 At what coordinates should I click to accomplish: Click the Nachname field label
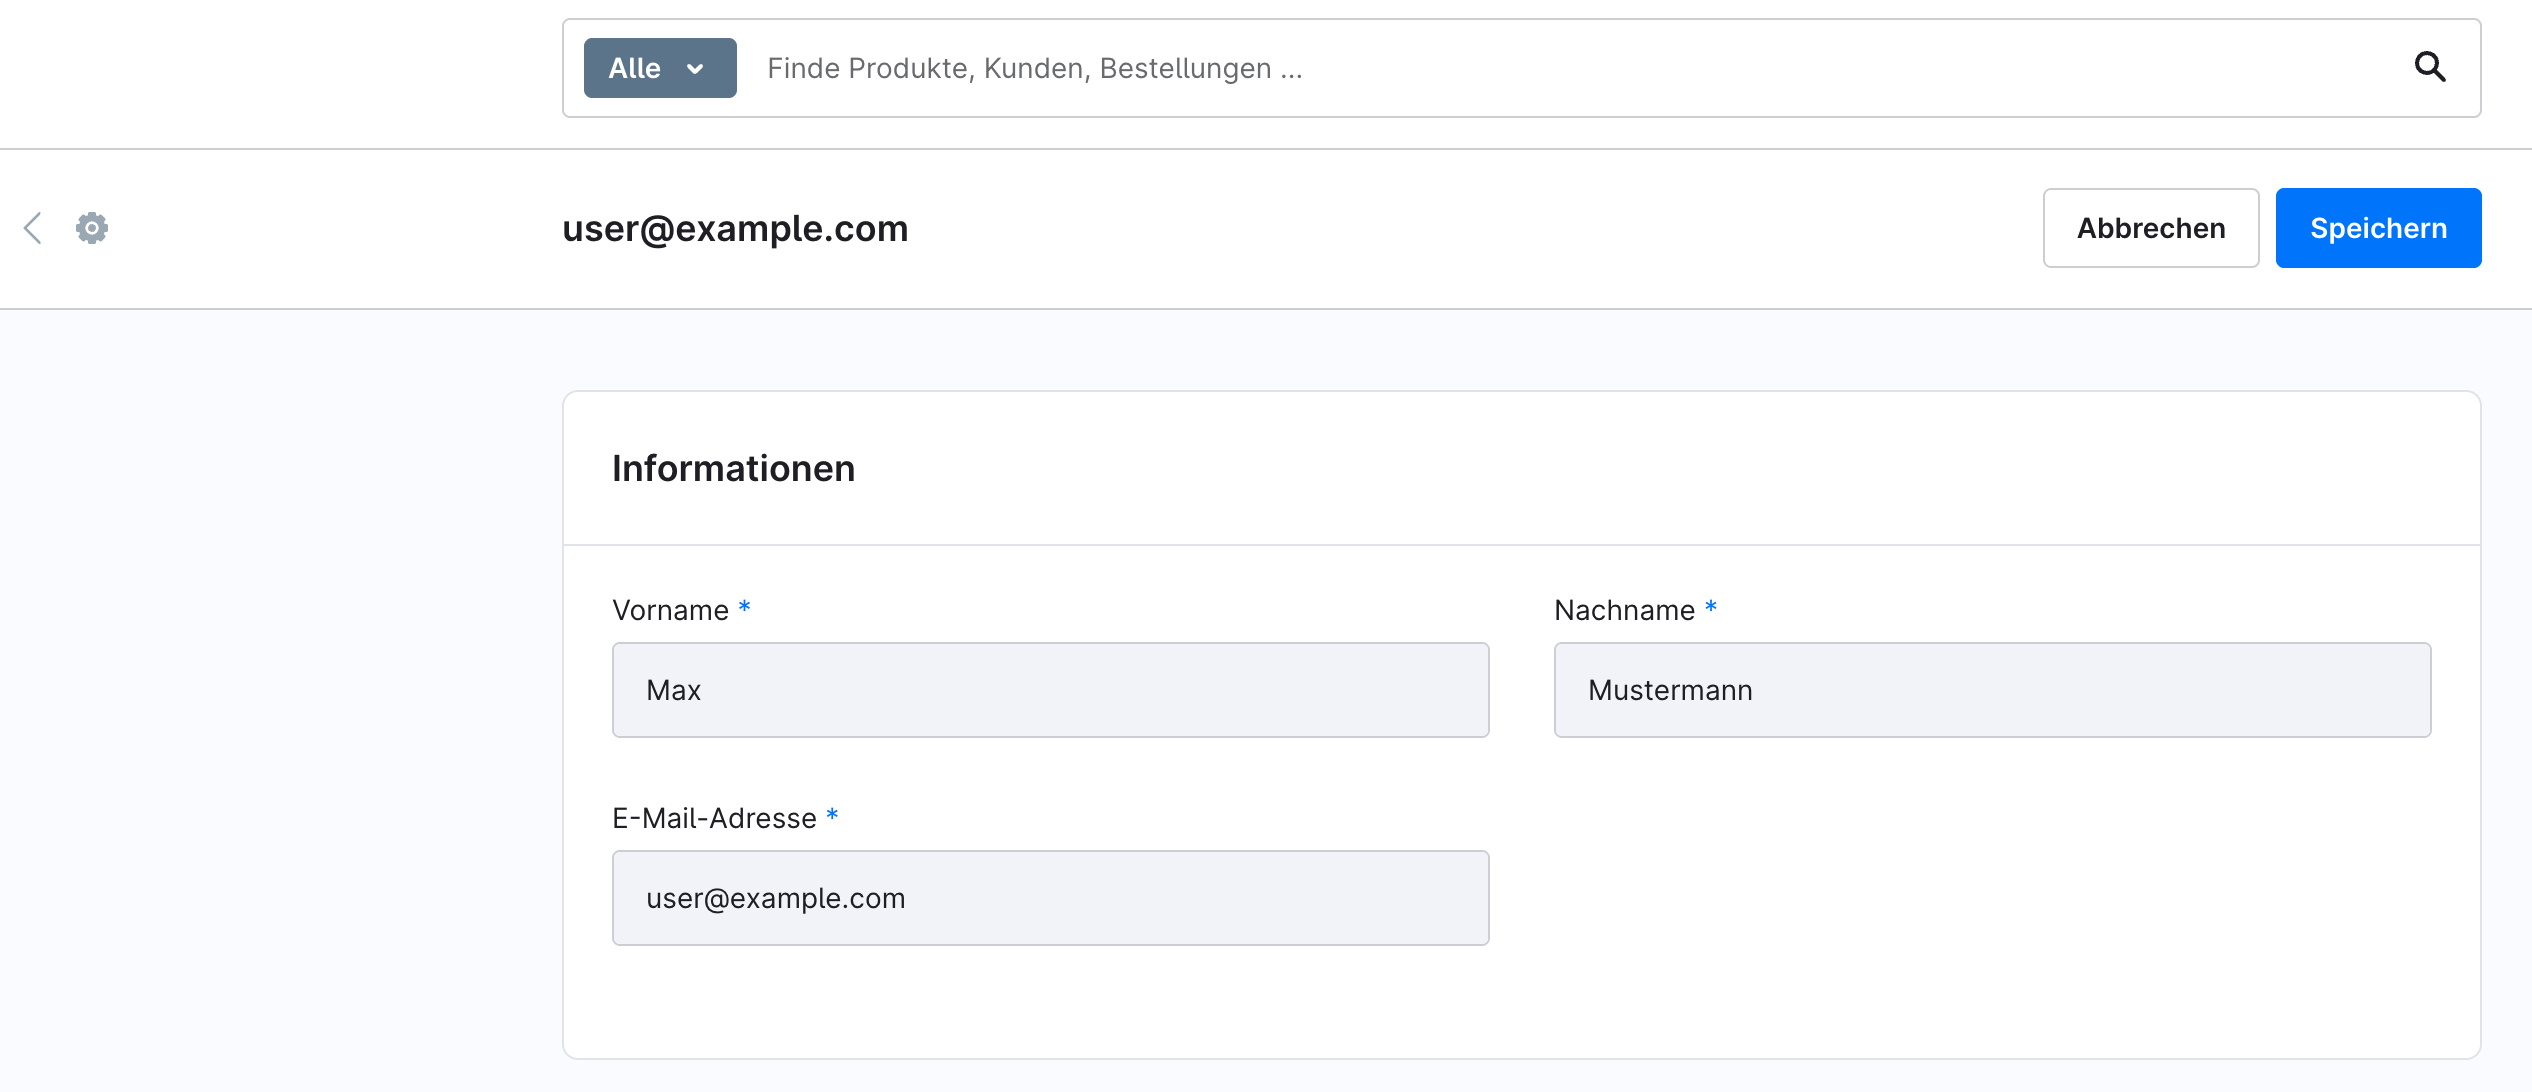pos(1624,610)
